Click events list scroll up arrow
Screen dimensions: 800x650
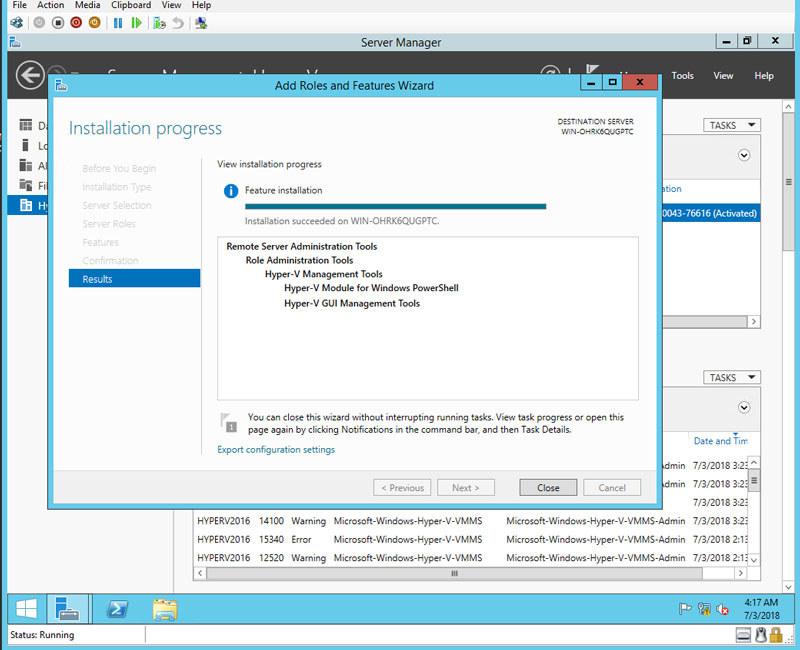click(x=754, y=463)
